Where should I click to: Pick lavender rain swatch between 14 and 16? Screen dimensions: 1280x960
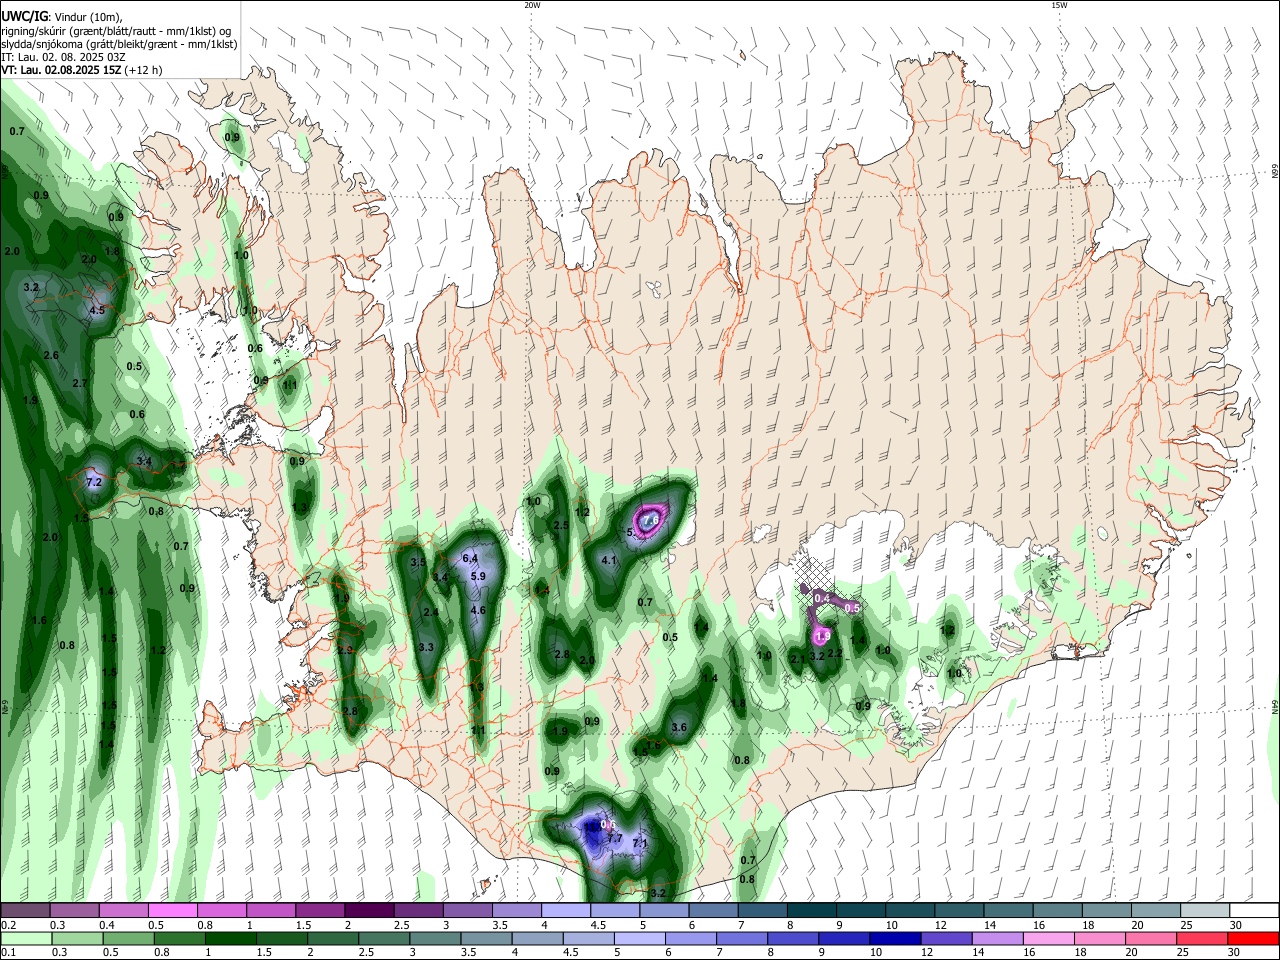tap(997, 938)
